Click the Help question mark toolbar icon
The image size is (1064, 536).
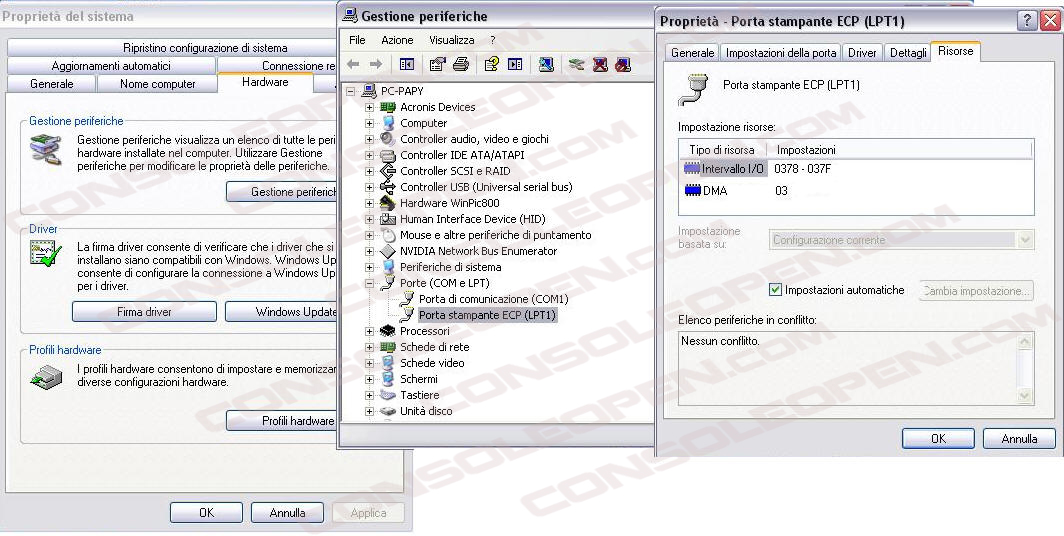coord(491,64)
